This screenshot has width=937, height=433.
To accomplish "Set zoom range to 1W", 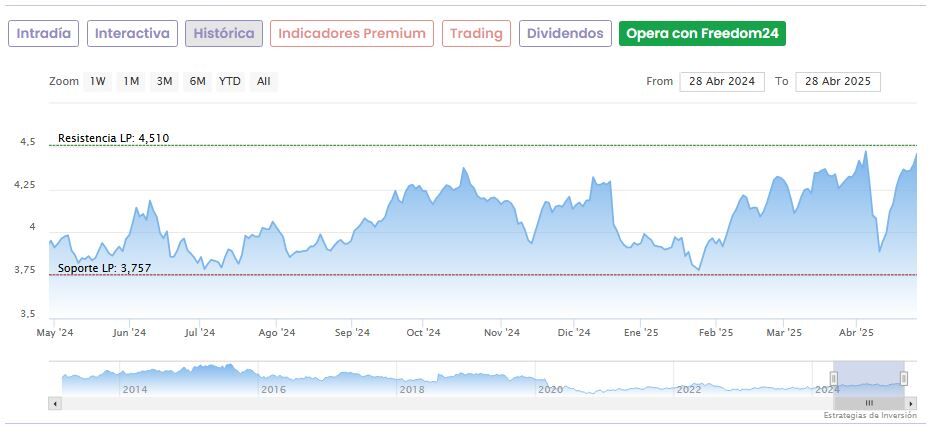I will (x=98, y=82).
